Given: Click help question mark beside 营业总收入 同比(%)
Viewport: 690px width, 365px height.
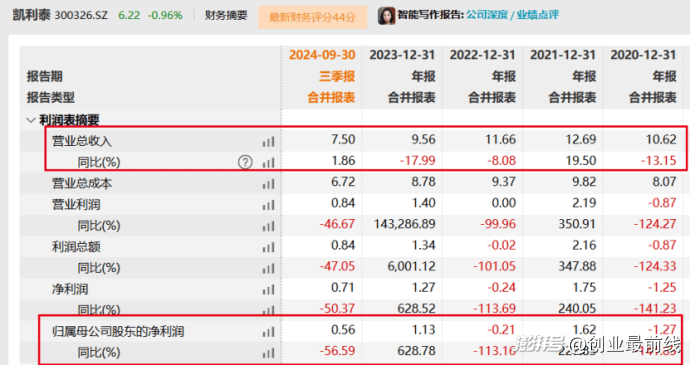Looking at the screenshot, I should point(245,162).
